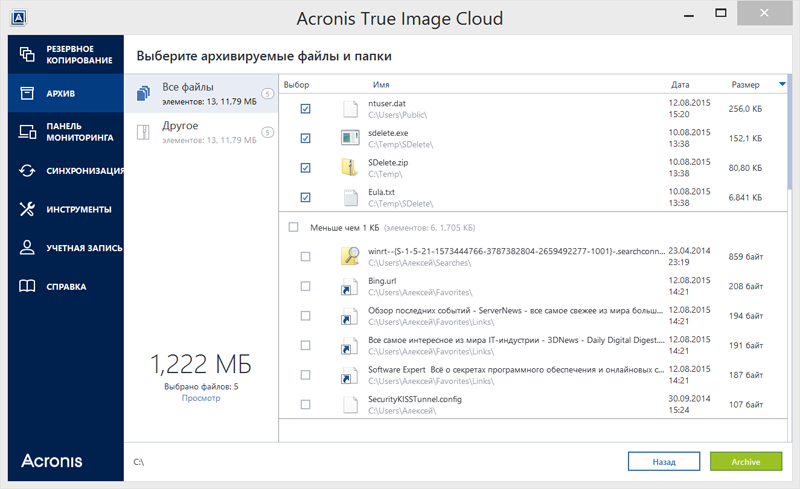The height and width of the screenshot is (489, 800).
Task: Click the SDelete.zip file name
Action: [x=388, y=163]
